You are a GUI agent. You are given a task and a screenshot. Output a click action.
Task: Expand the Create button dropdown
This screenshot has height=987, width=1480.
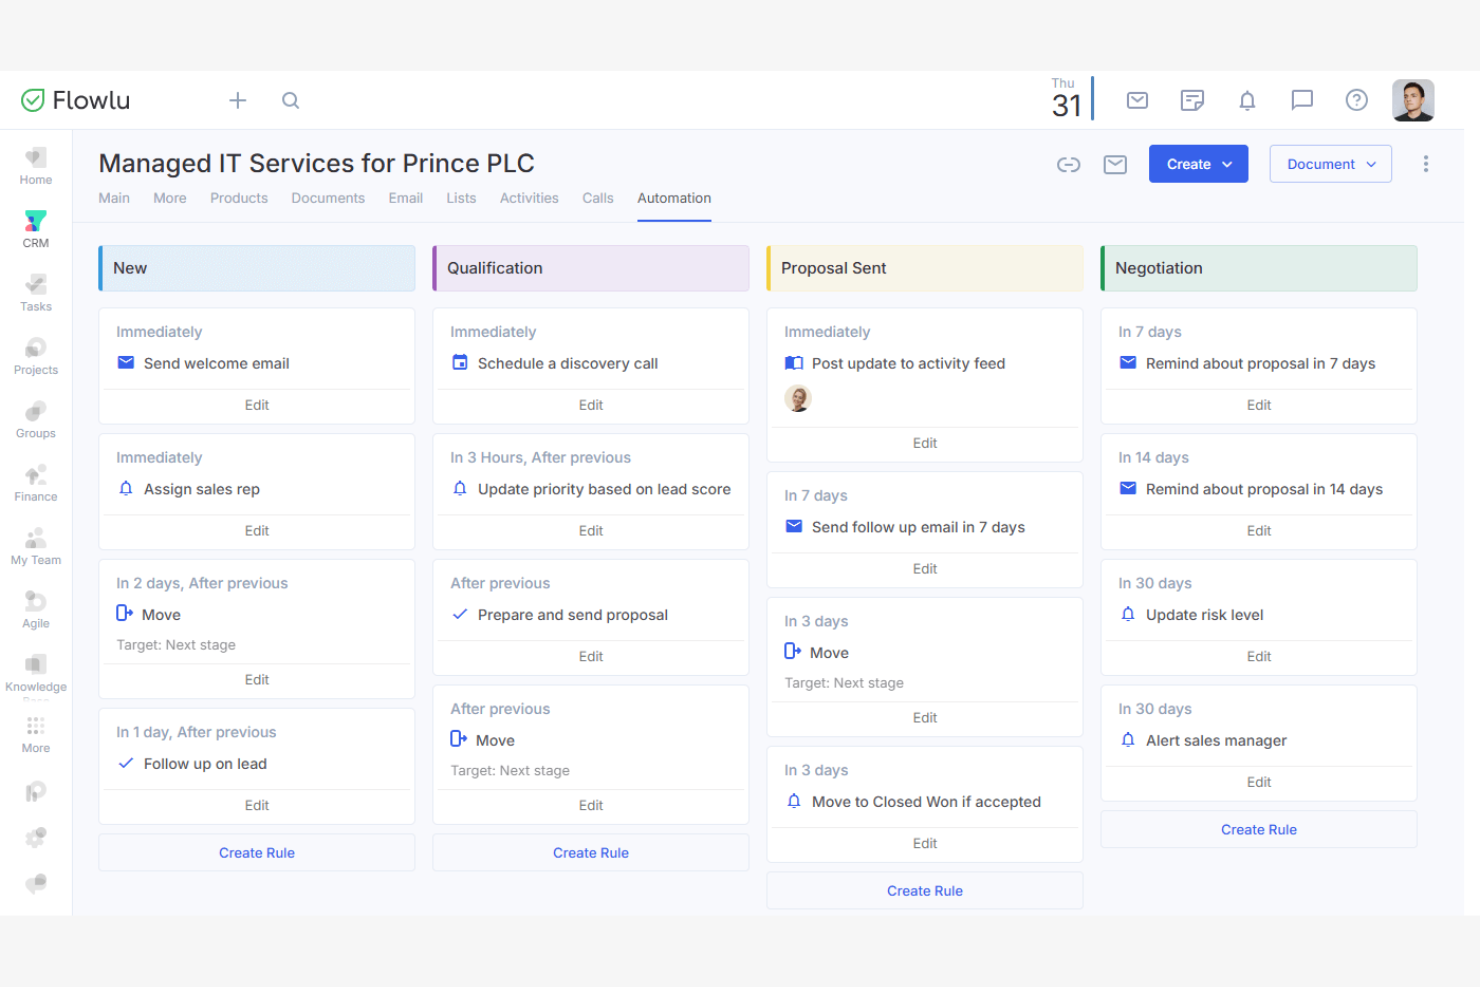[x=1198, y=164]
